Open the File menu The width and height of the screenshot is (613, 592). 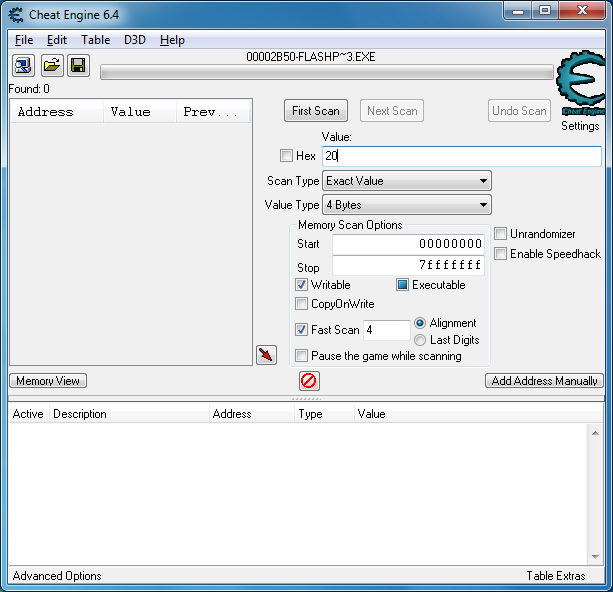coord(24,40)
